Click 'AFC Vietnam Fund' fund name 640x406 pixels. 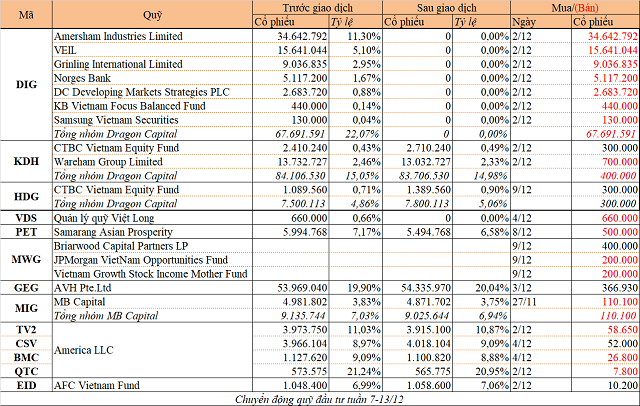(x=97, y=385)
